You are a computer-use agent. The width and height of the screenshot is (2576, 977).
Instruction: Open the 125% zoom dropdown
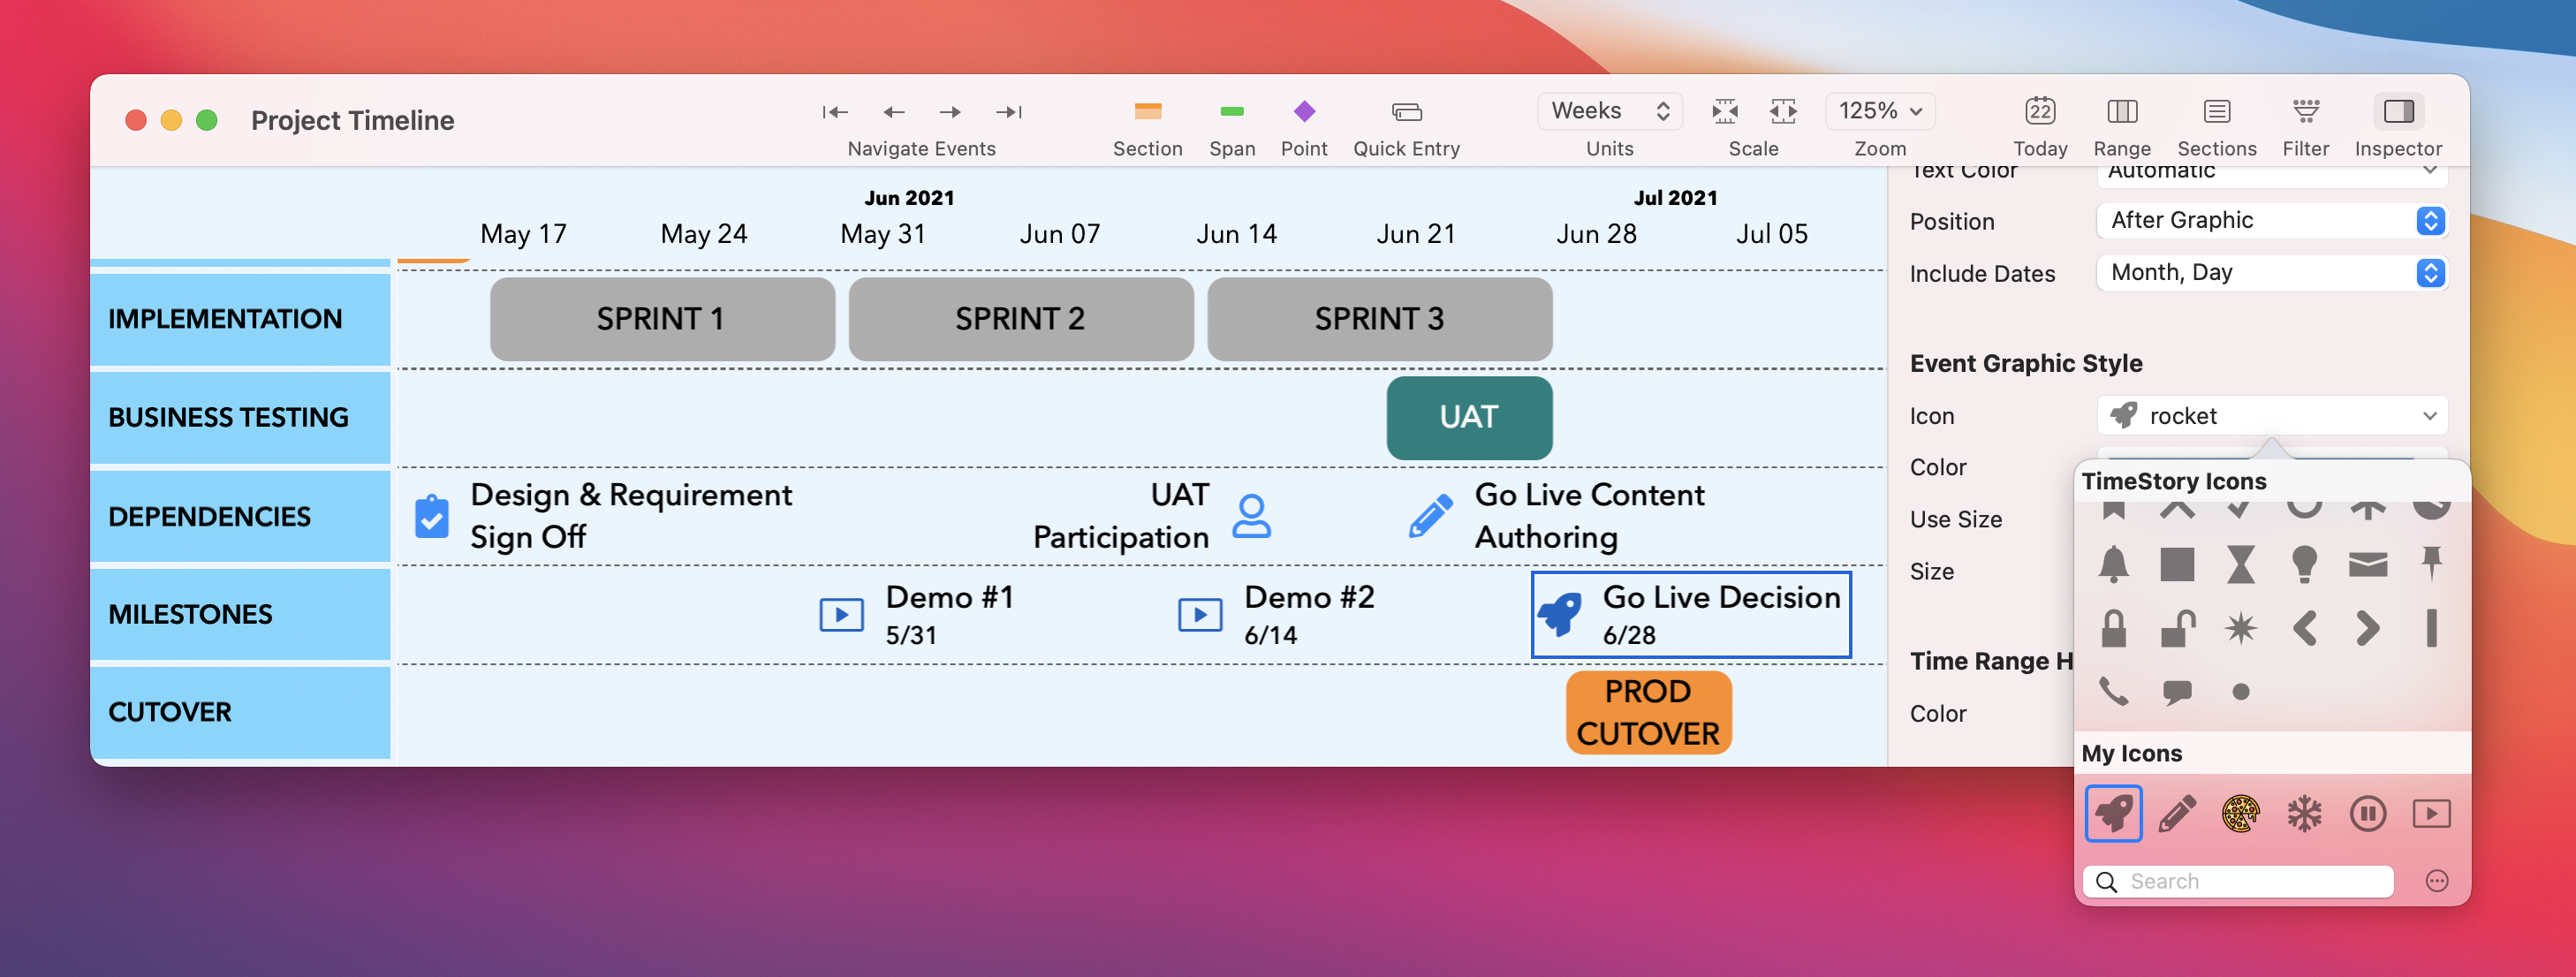1879,111
